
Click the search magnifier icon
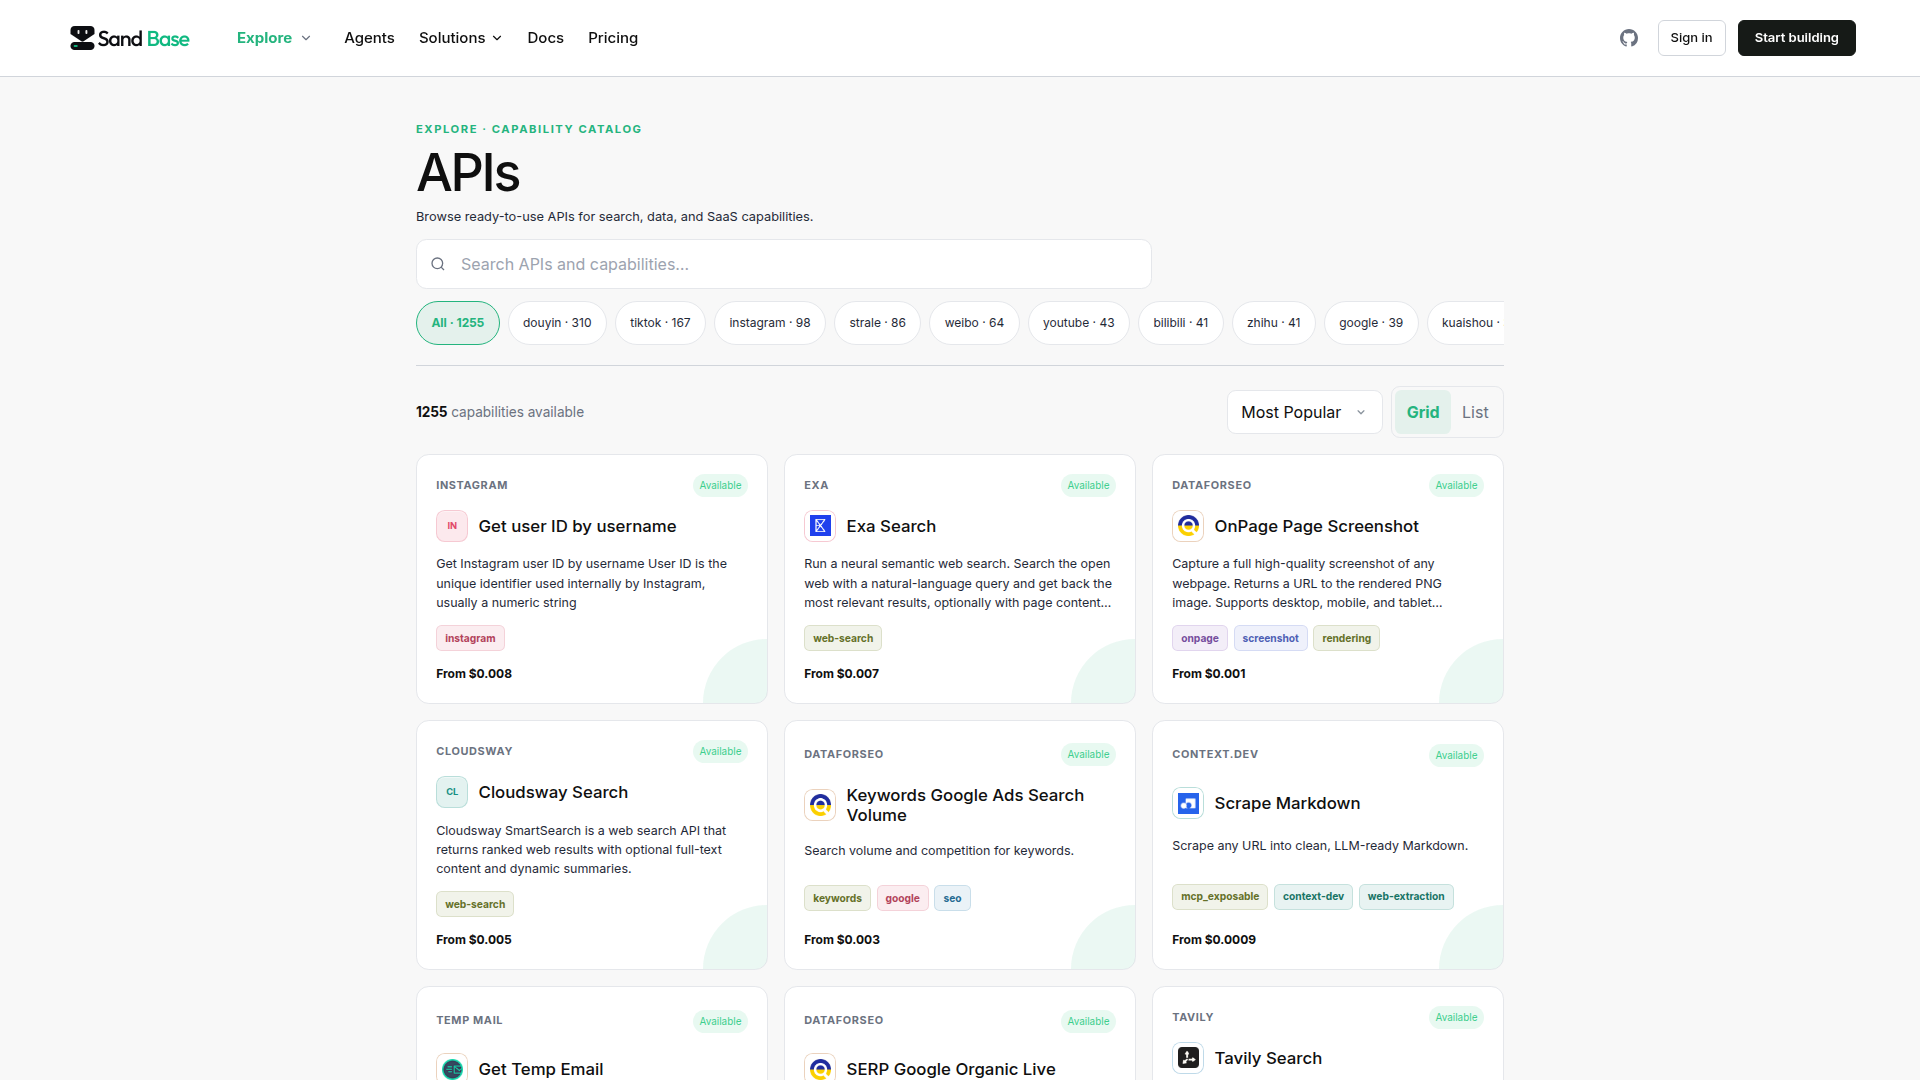pyautogui.click(x=438, y=264)
